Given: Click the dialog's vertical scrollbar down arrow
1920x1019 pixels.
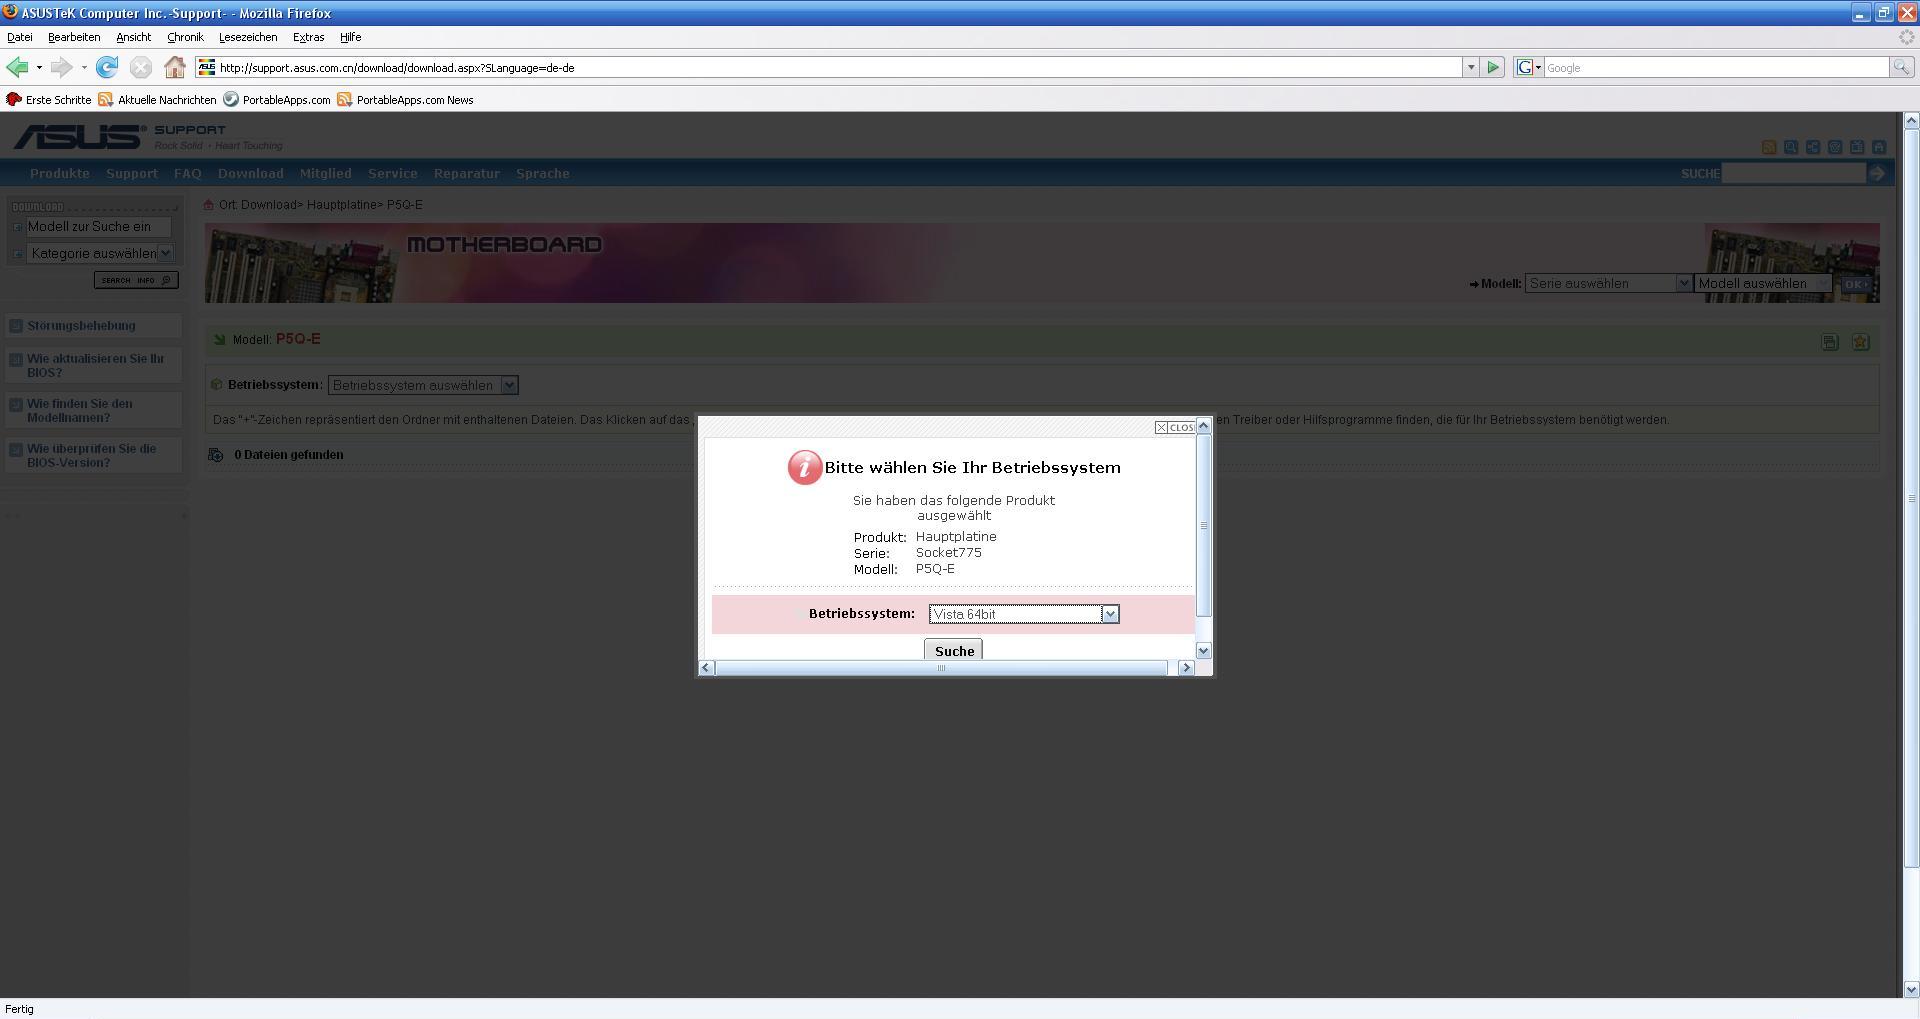Looking at the screenshot, I should tap(1203, 651).
